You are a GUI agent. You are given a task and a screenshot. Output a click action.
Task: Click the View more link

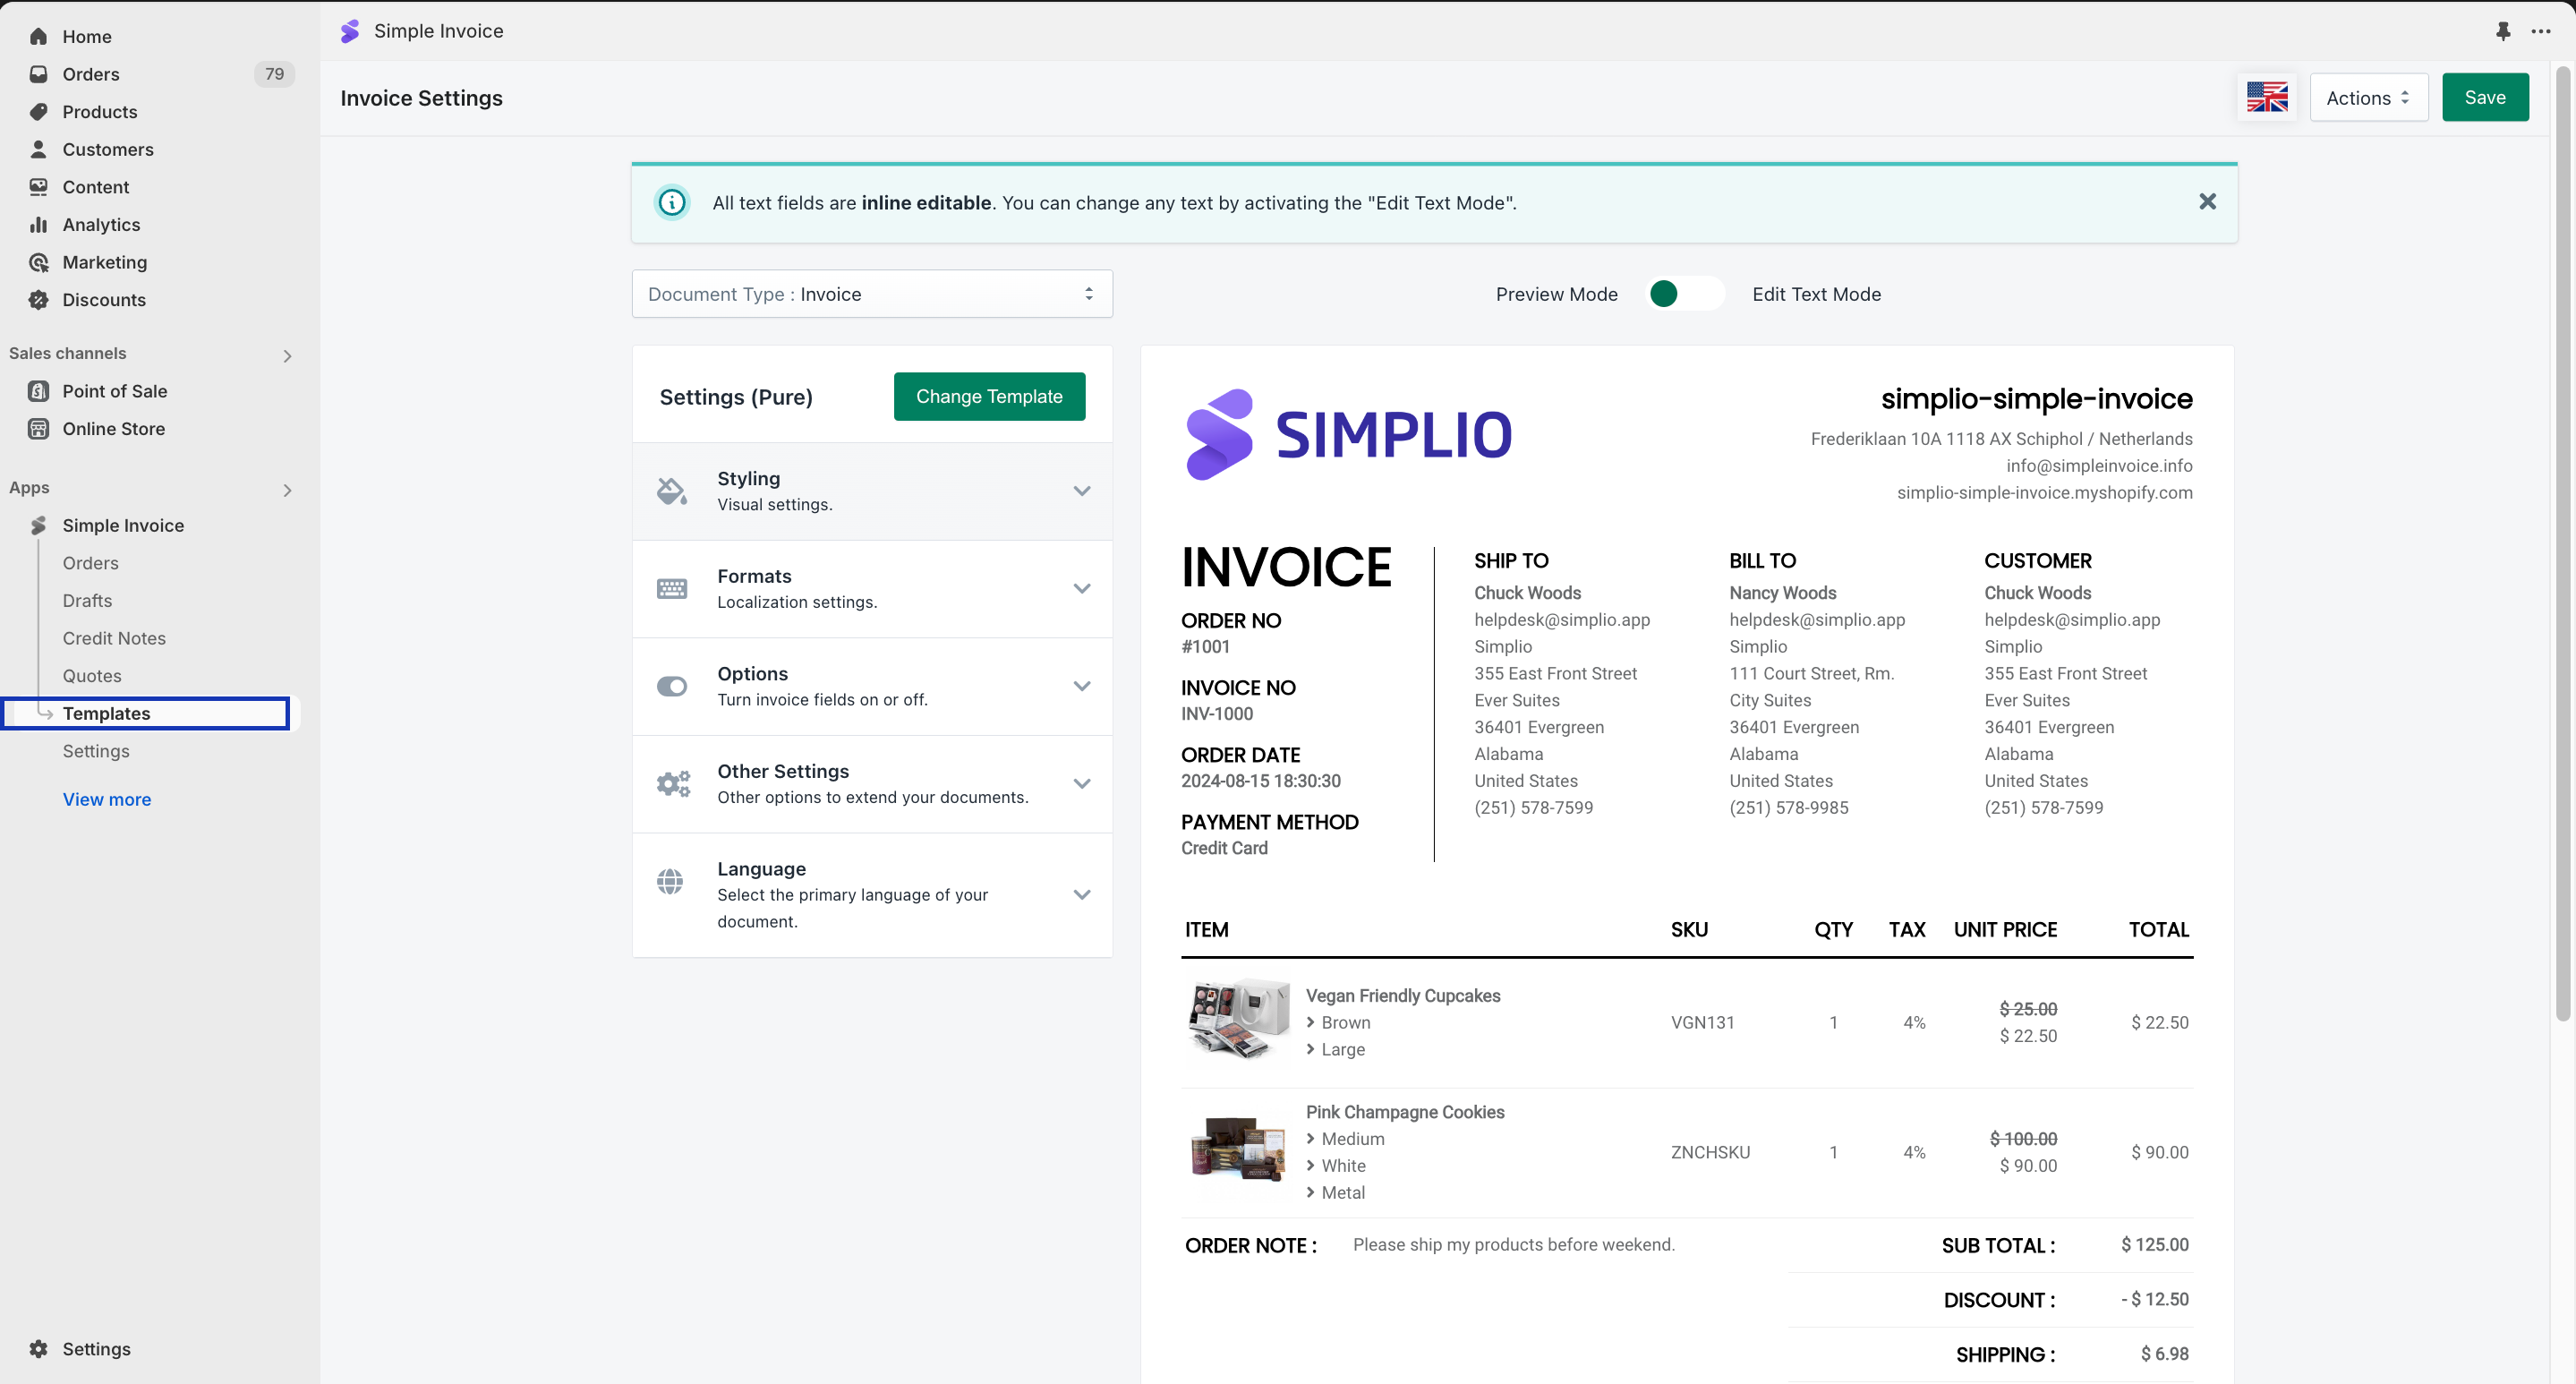pos(106,799)
